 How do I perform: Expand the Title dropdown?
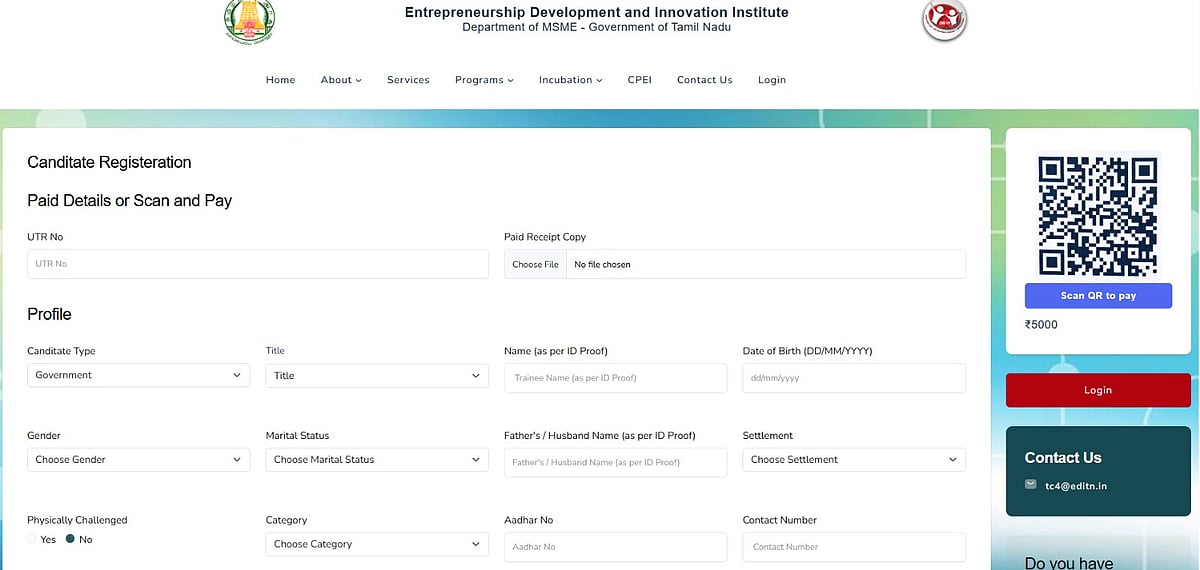click(376, 376)
